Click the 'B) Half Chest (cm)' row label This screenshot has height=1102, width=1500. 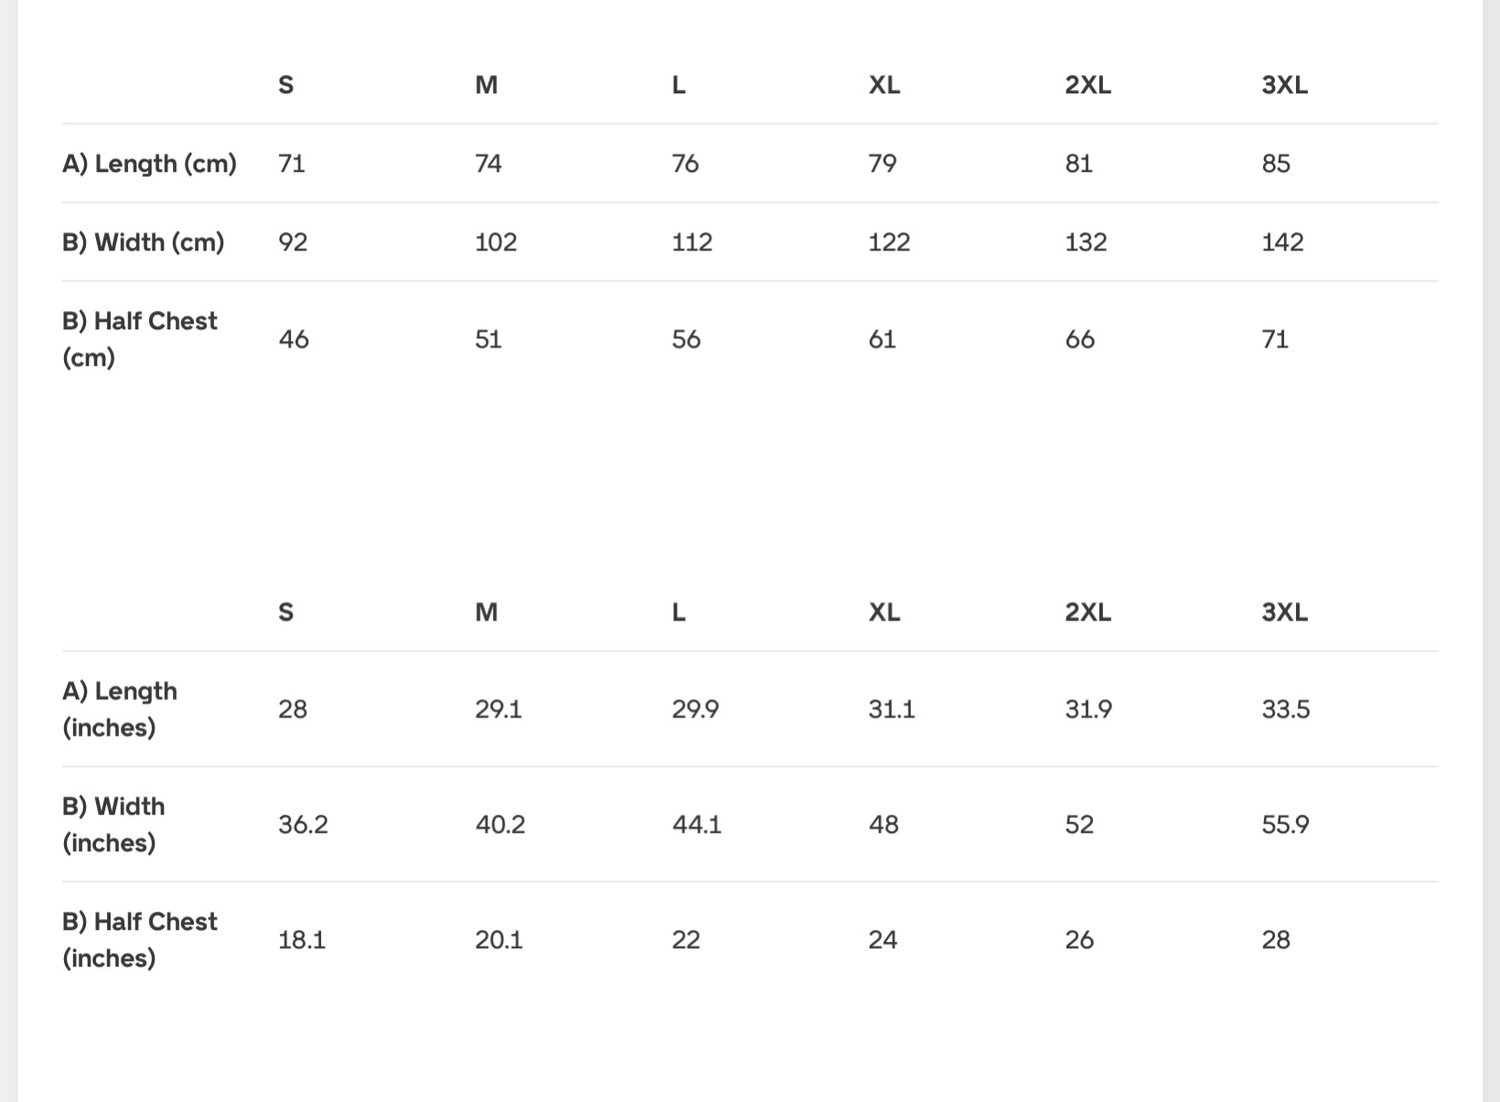pos(139,339)
